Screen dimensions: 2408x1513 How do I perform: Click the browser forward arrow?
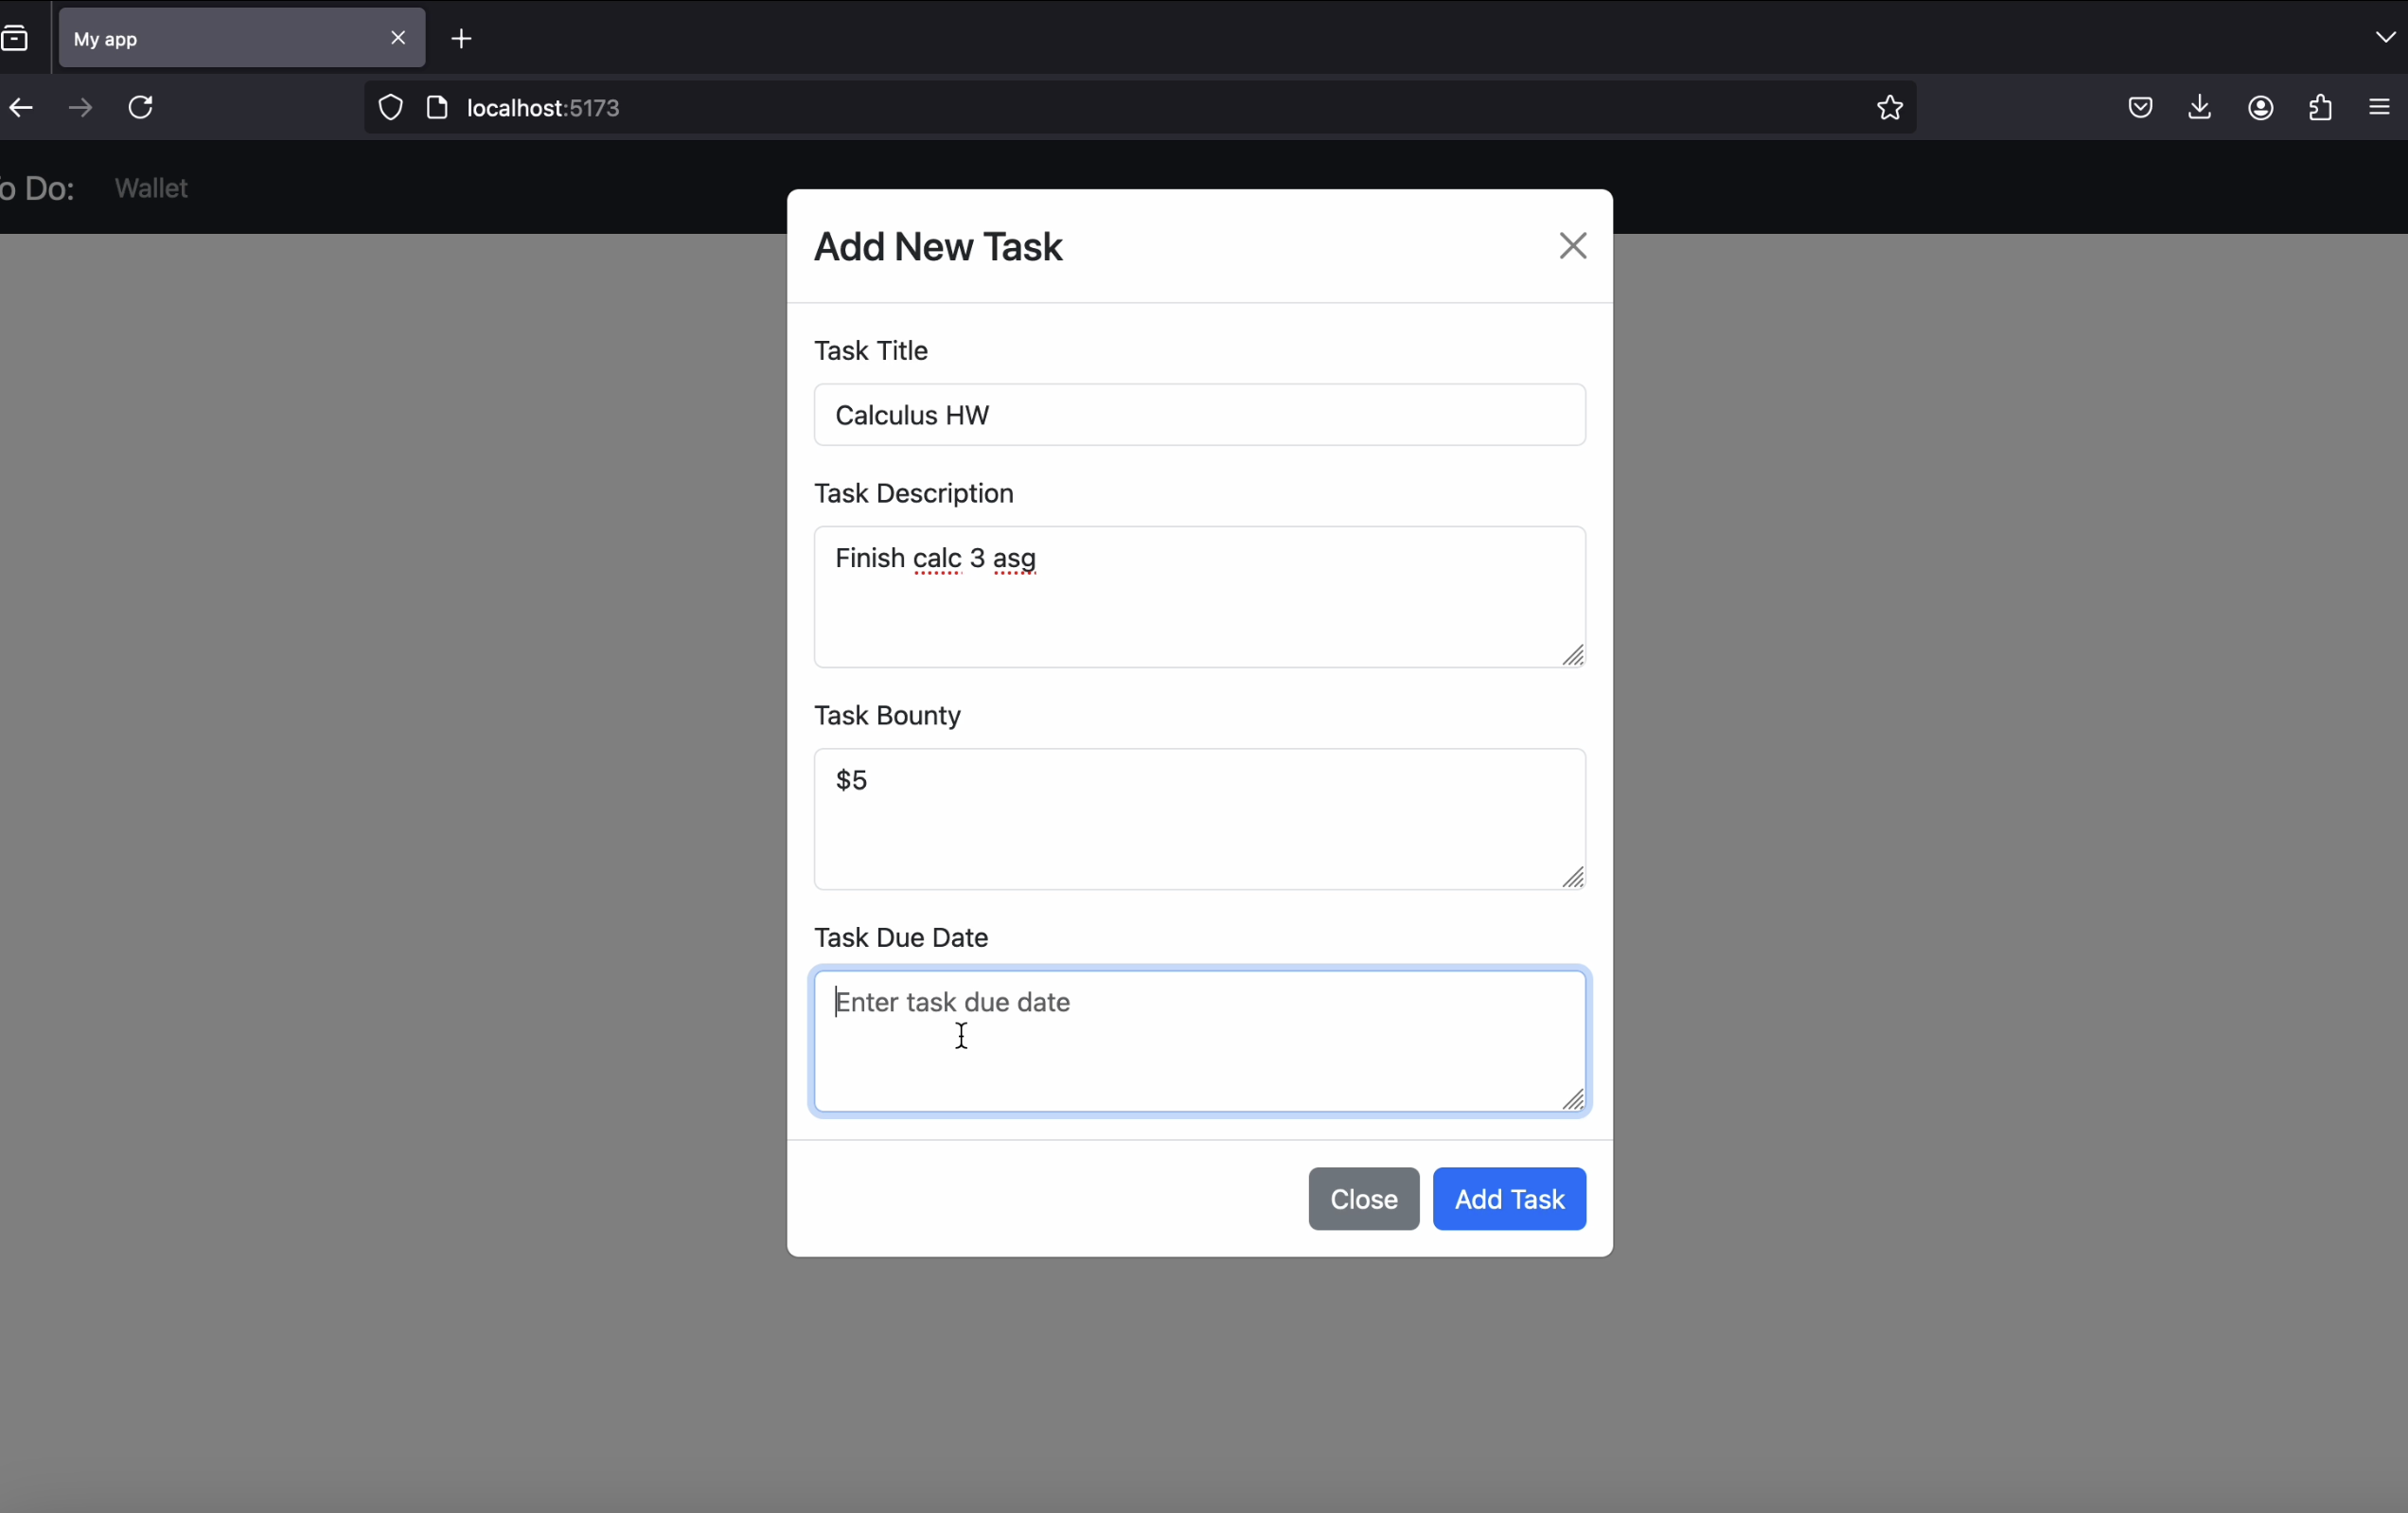pyautogui.click(x=81, y=108)
